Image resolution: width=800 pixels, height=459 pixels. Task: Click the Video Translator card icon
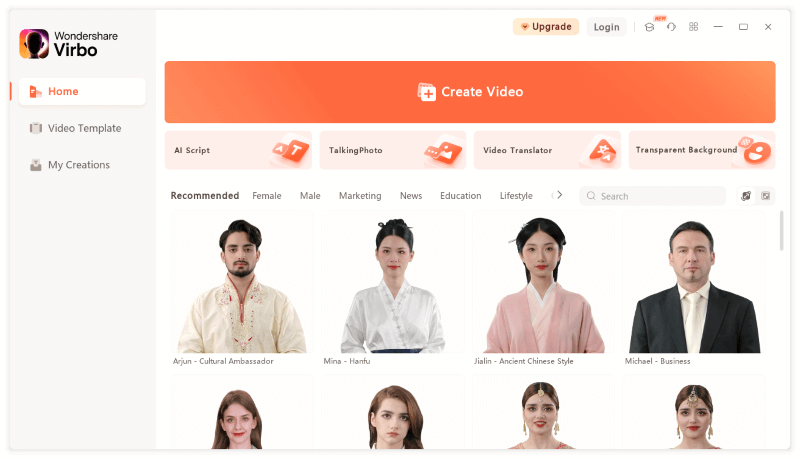click(602, 150)
